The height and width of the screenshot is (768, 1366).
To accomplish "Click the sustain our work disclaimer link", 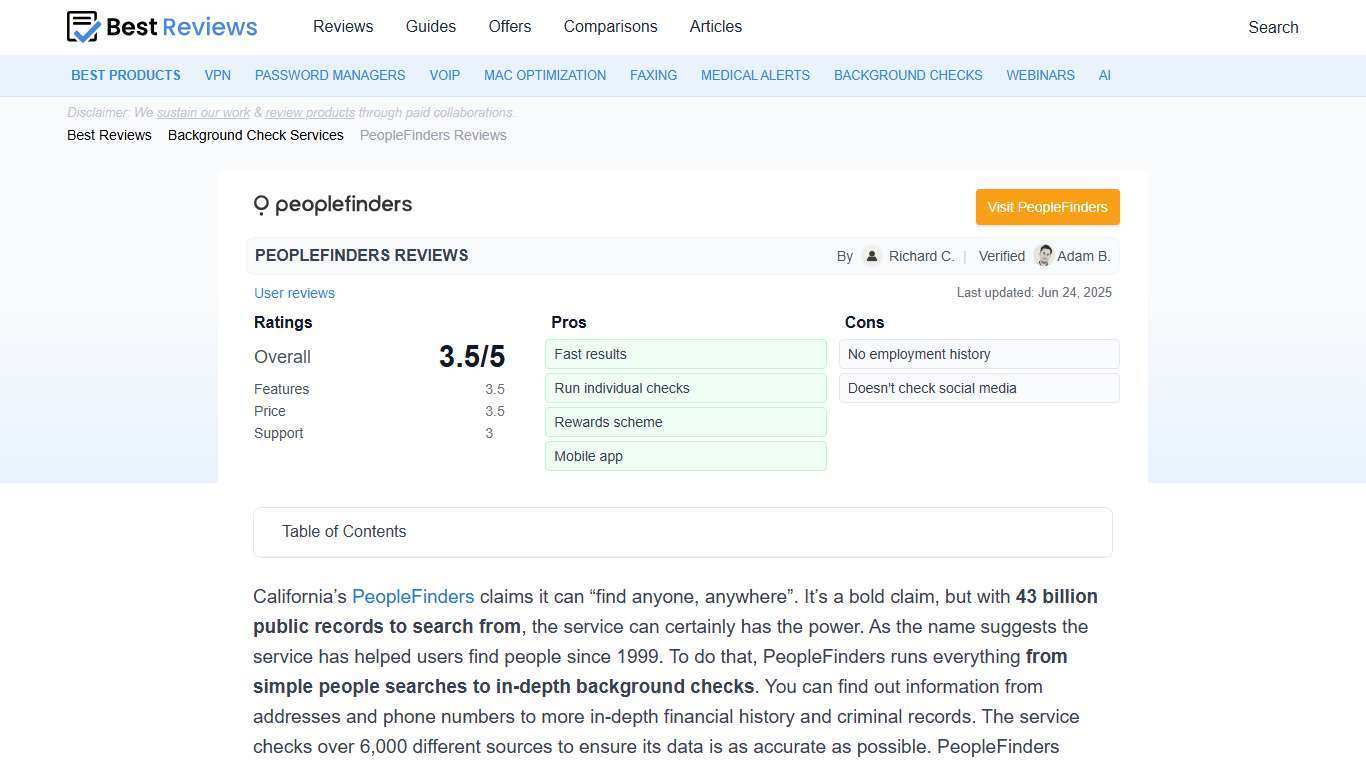I will [x=202, y=112].
